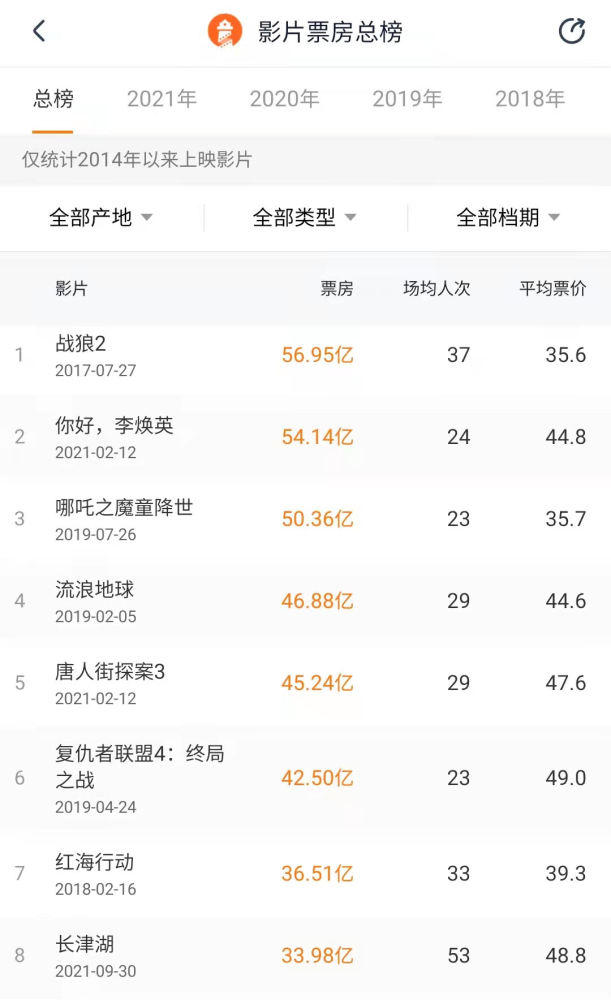Open the 全部产地 region dropdown

(x=101, y=217)
